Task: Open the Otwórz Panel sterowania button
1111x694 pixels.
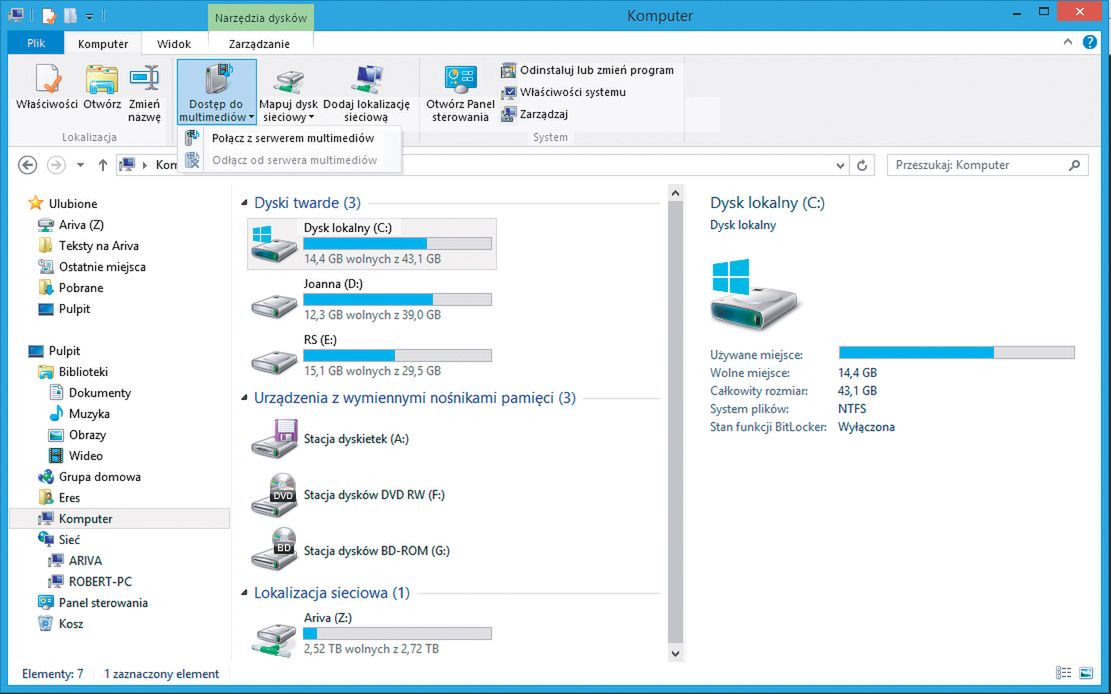Action: 461,94
